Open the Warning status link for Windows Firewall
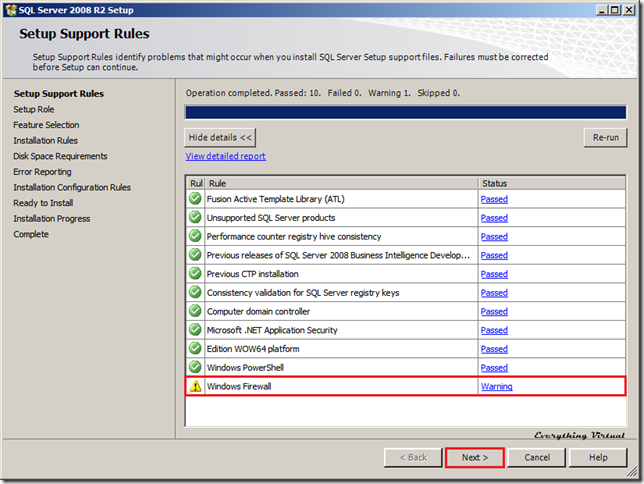The height and width of the screenshot is (484, 644). point(497,386)
